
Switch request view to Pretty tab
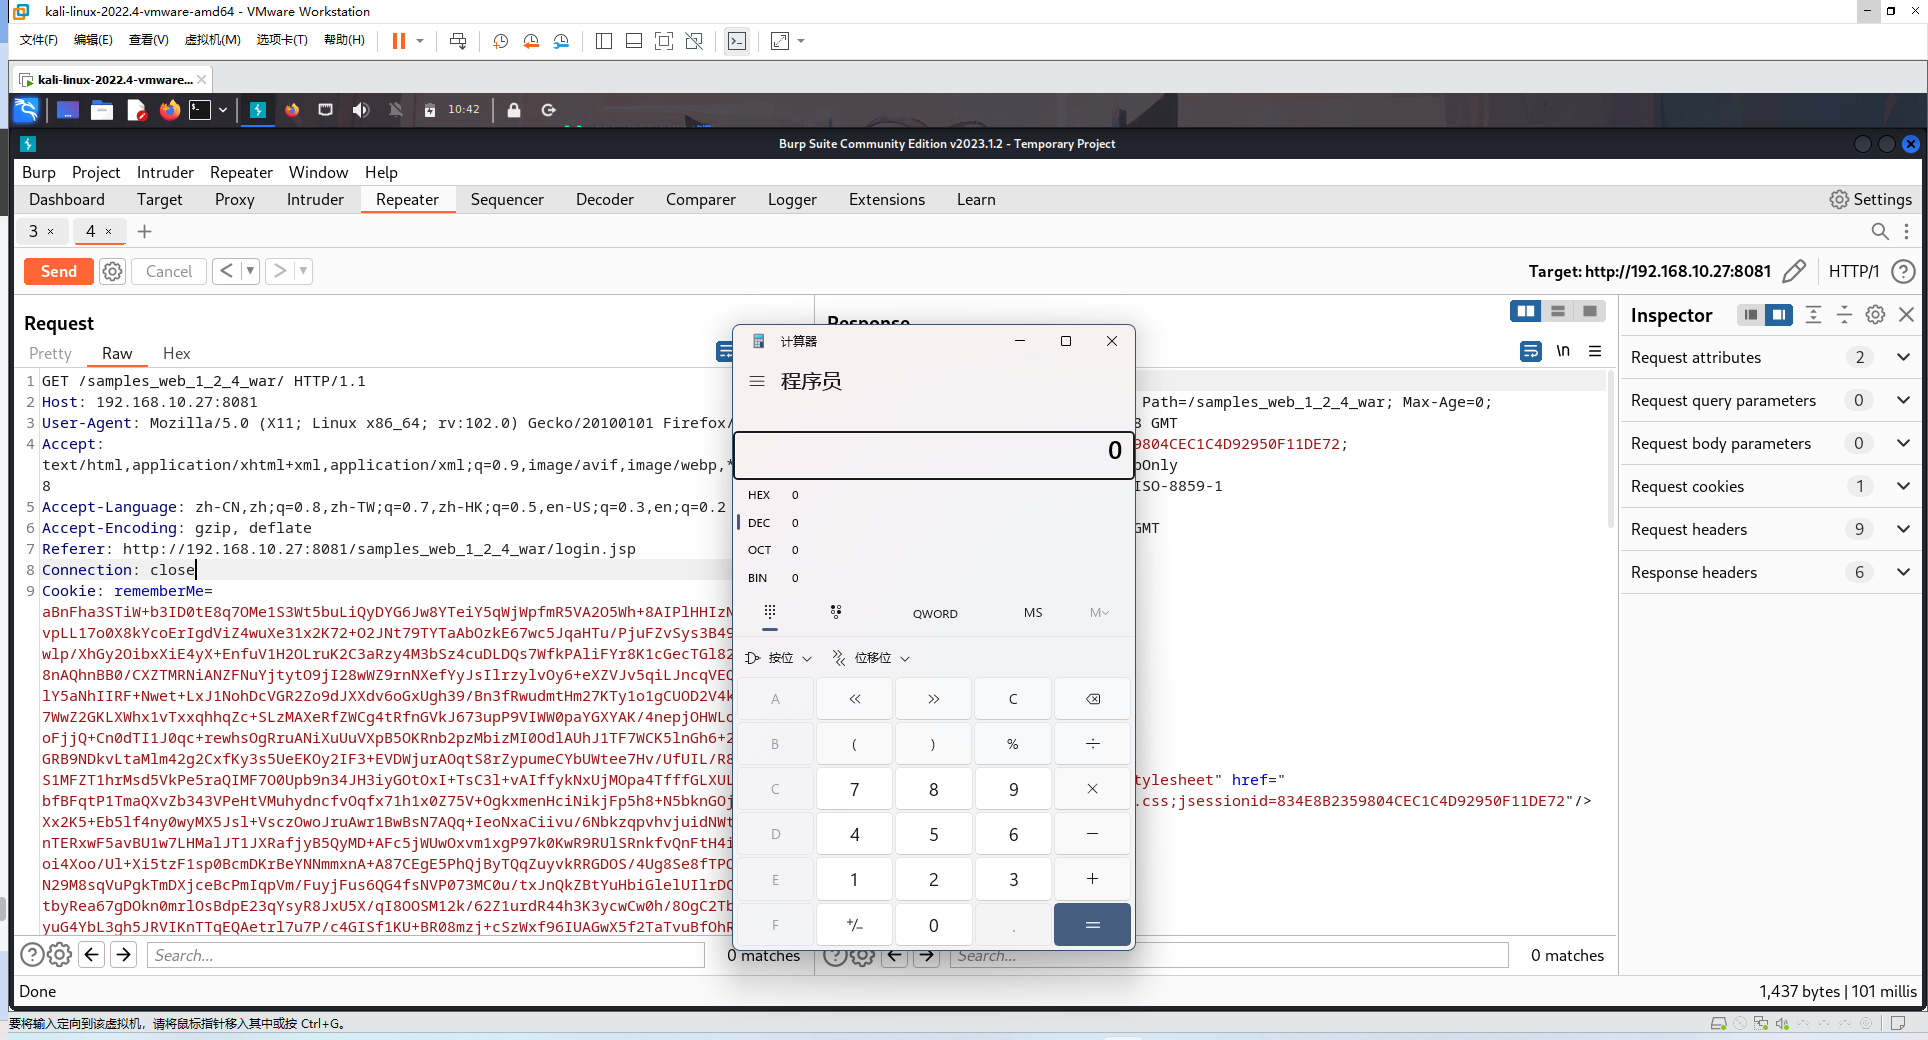click(x=50, y=353)
